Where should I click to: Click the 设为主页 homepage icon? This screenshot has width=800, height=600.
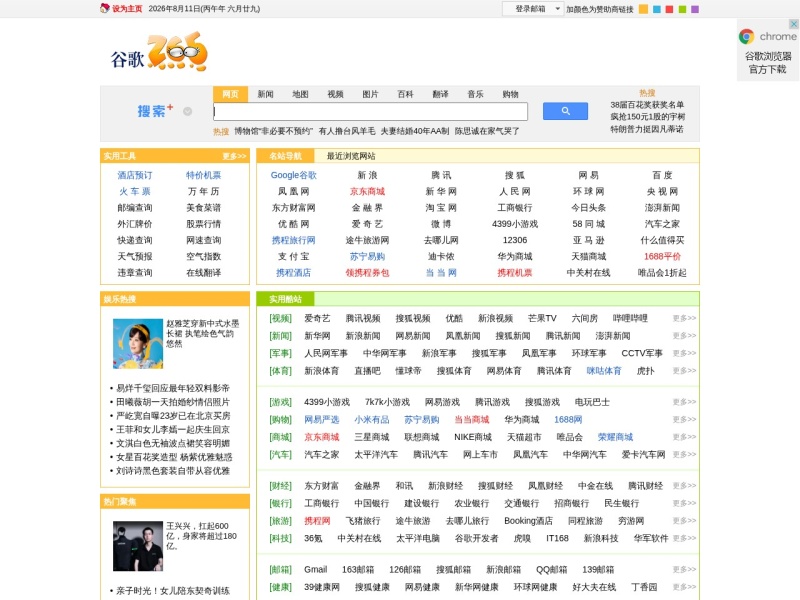pos(105,8)
